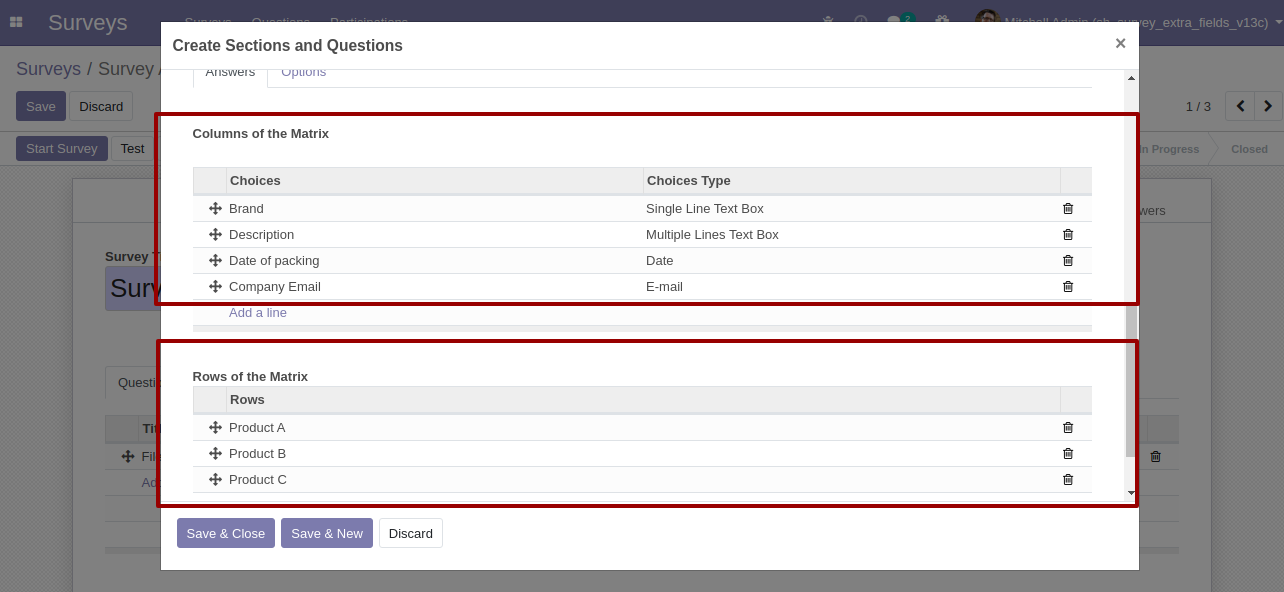Delete Product A matrix row
This screenshot has height=592, width=1284.
(1067, 428)
